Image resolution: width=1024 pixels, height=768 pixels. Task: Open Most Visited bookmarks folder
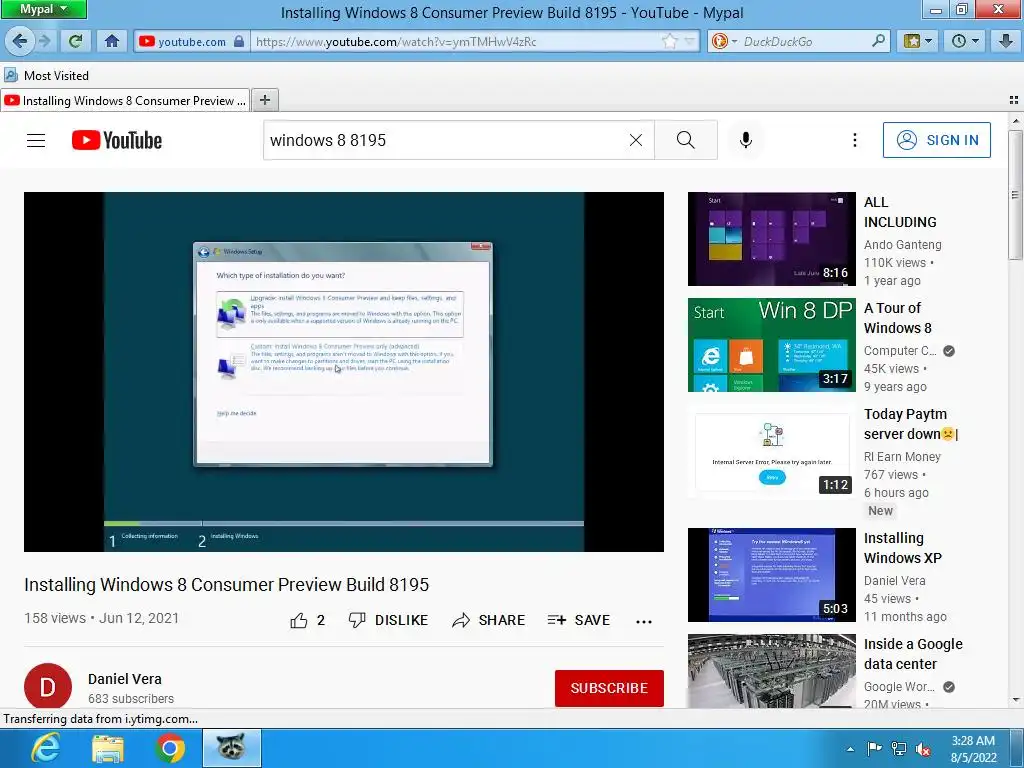click(46, 75)
